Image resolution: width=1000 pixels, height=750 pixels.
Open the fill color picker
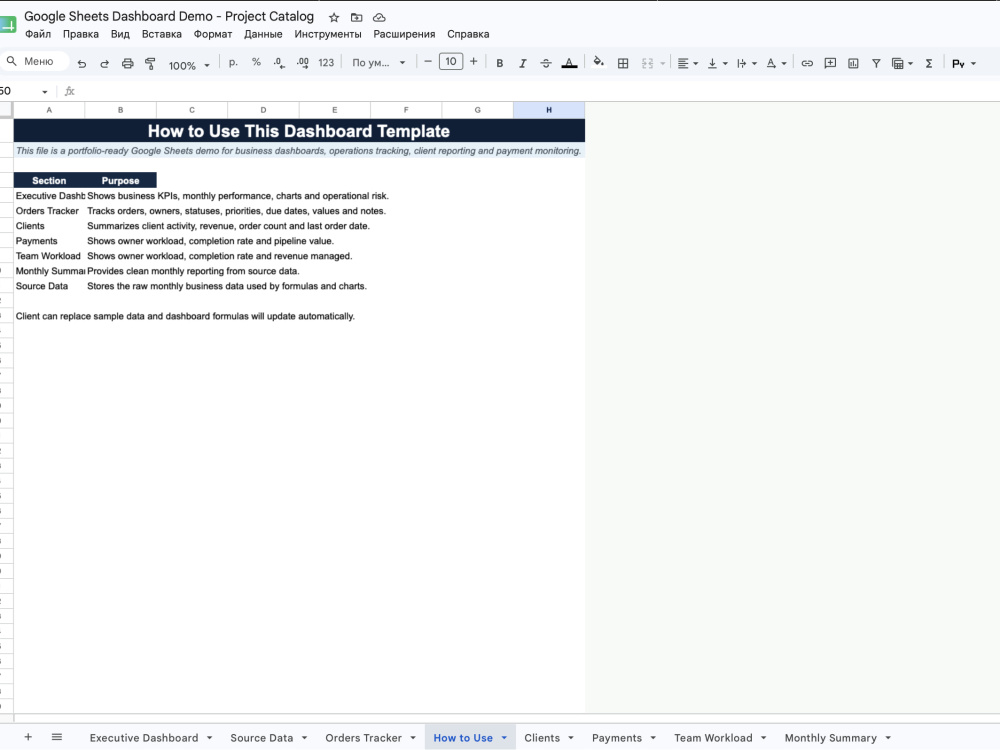point(598,62)
